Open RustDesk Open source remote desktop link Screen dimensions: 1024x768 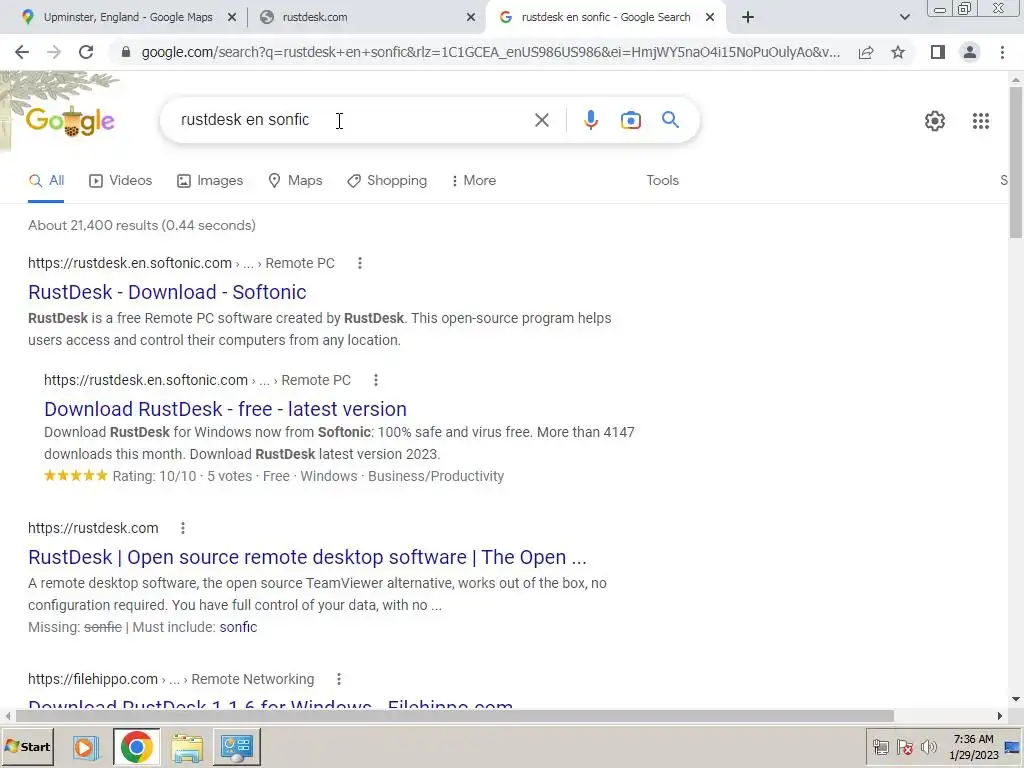tap(307, 557)
